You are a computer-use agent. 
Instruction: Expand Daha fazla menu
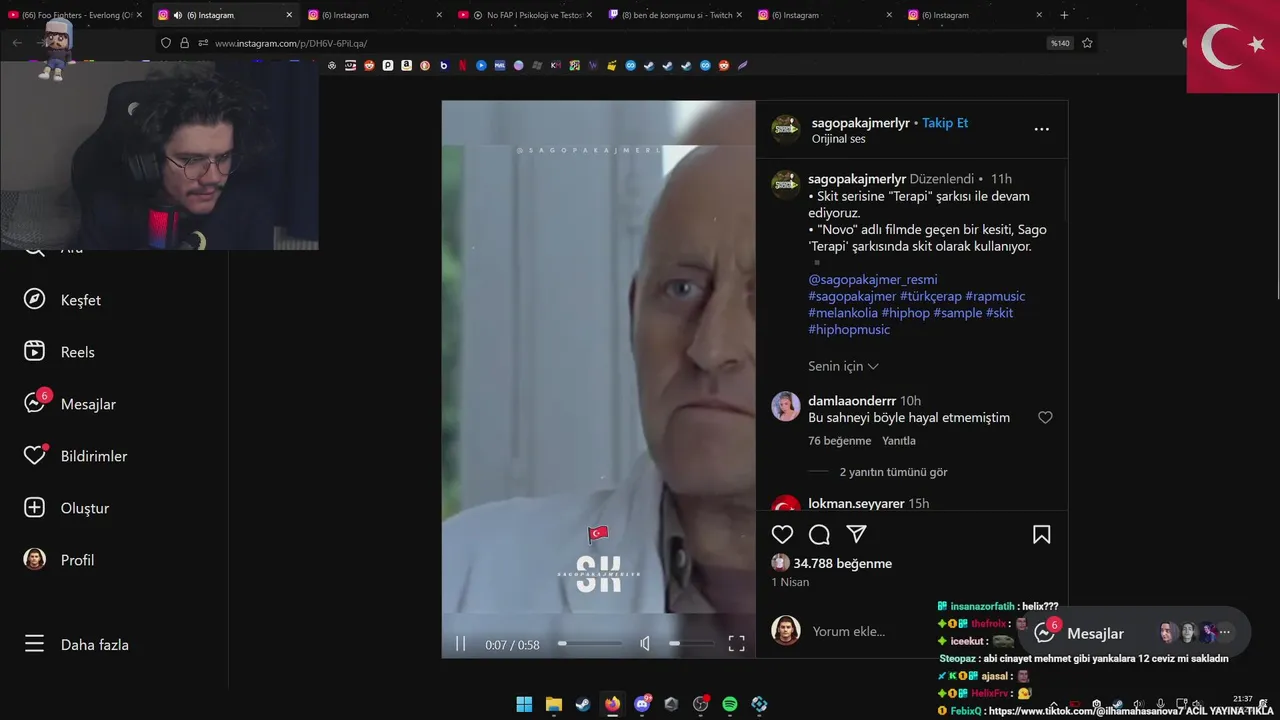tap(76, 645)
